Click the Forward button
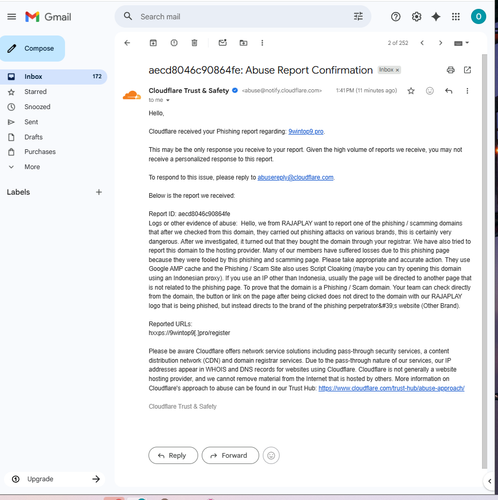Screen dimensions: 498x500 230,455
